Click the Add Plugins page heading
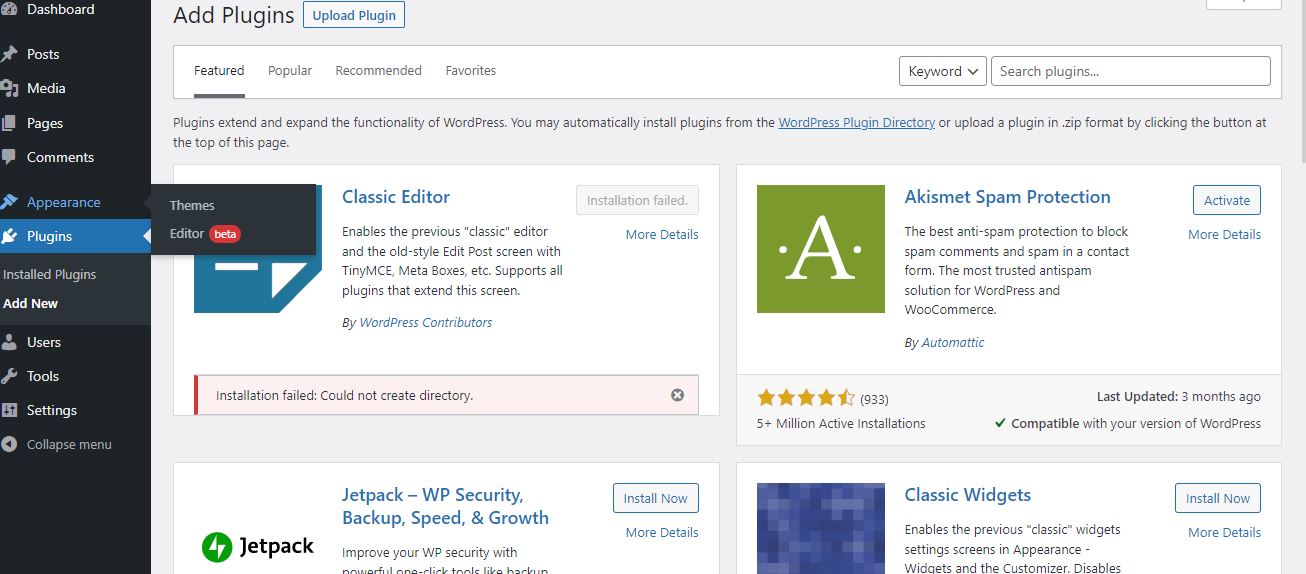This screenshot has width=1306, height=574. [x=234, y=15]
